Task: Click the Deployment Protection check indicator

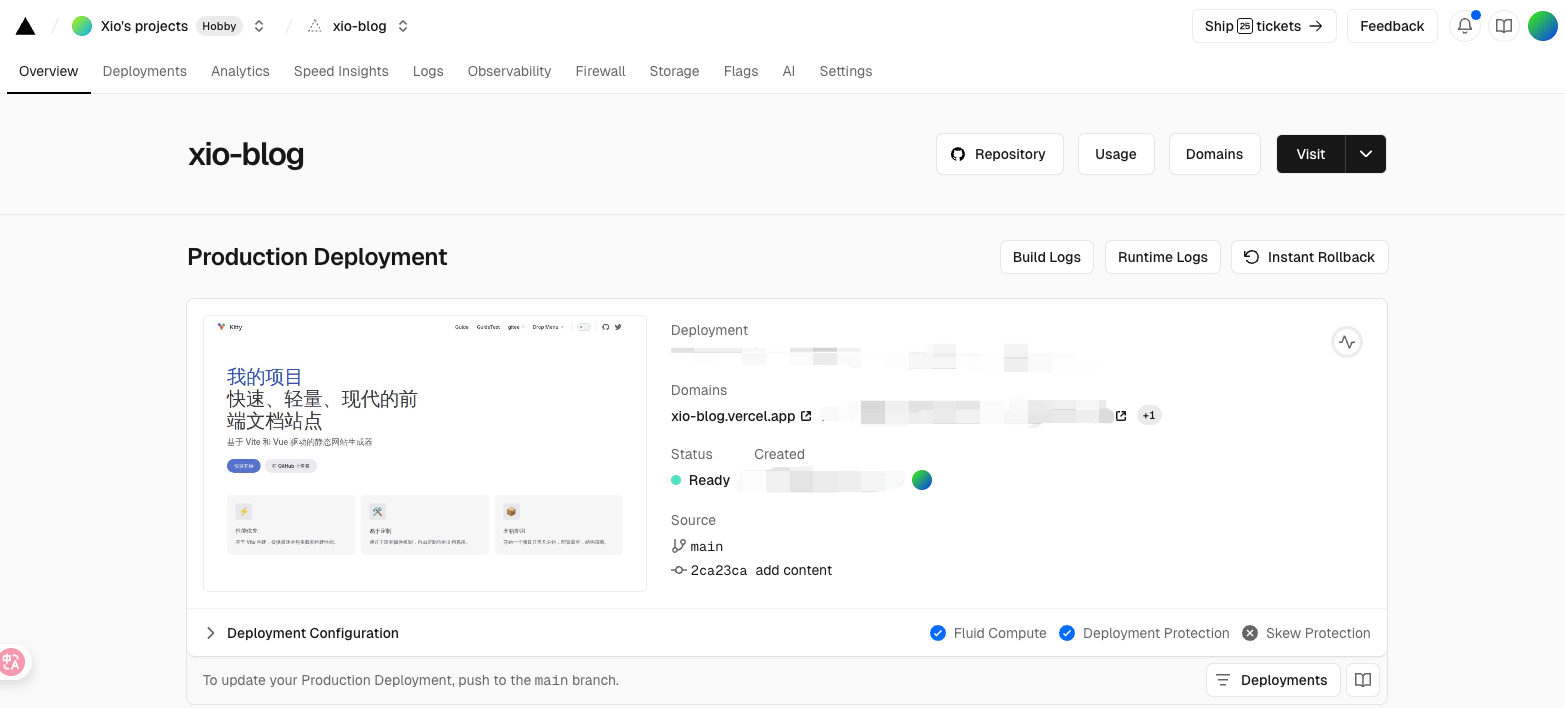Action: 1067,633
